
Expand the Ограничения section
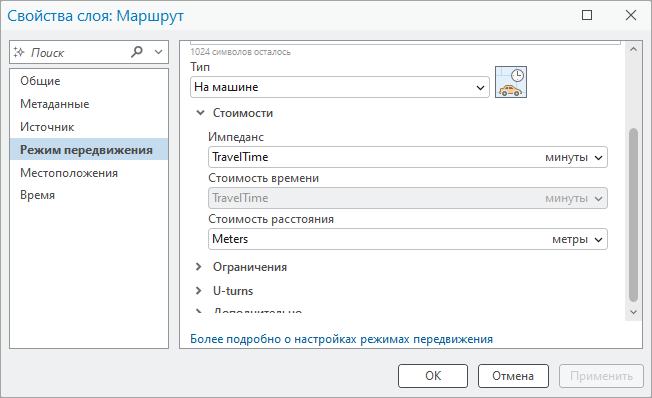coord(199,267)
